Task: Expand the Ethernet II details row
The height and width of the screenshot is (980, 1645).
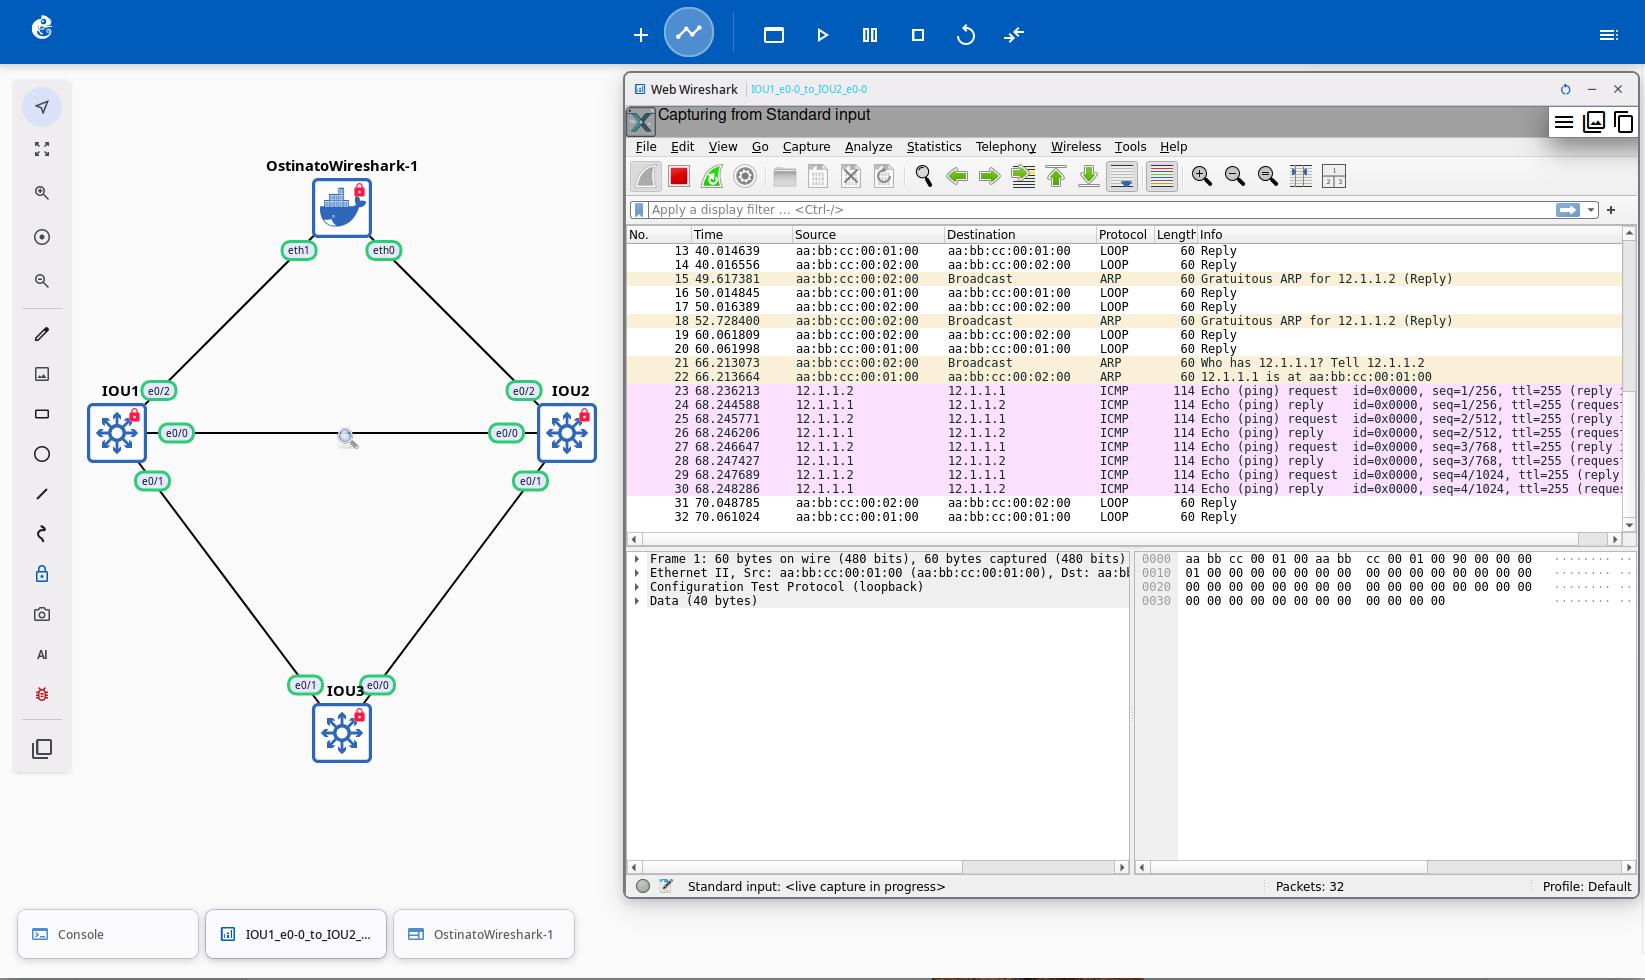Action: click(637, 573)
